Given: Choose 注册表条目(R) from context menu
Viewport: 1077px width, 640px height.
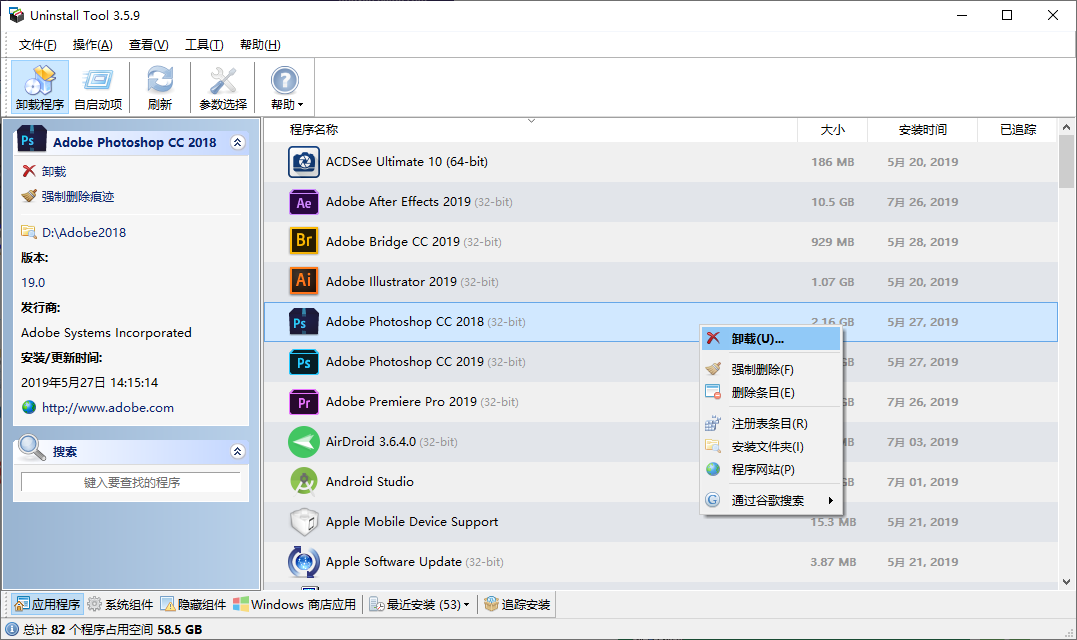Looking at the screenshot, I should [771, 424].
